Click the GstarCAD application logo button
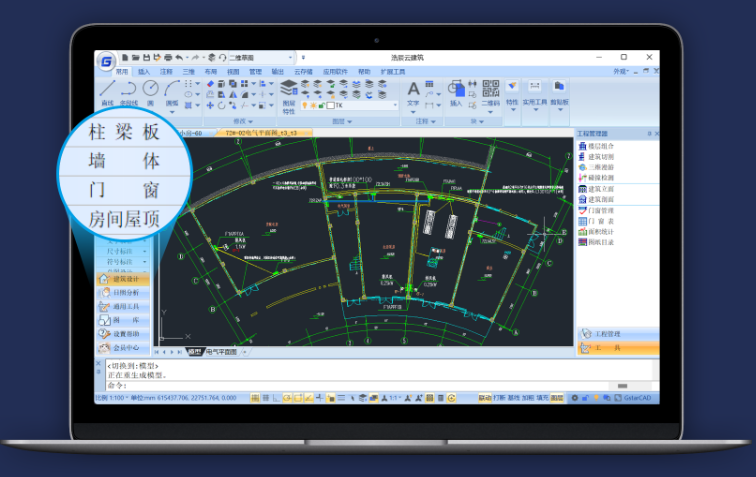 [105, 61]
